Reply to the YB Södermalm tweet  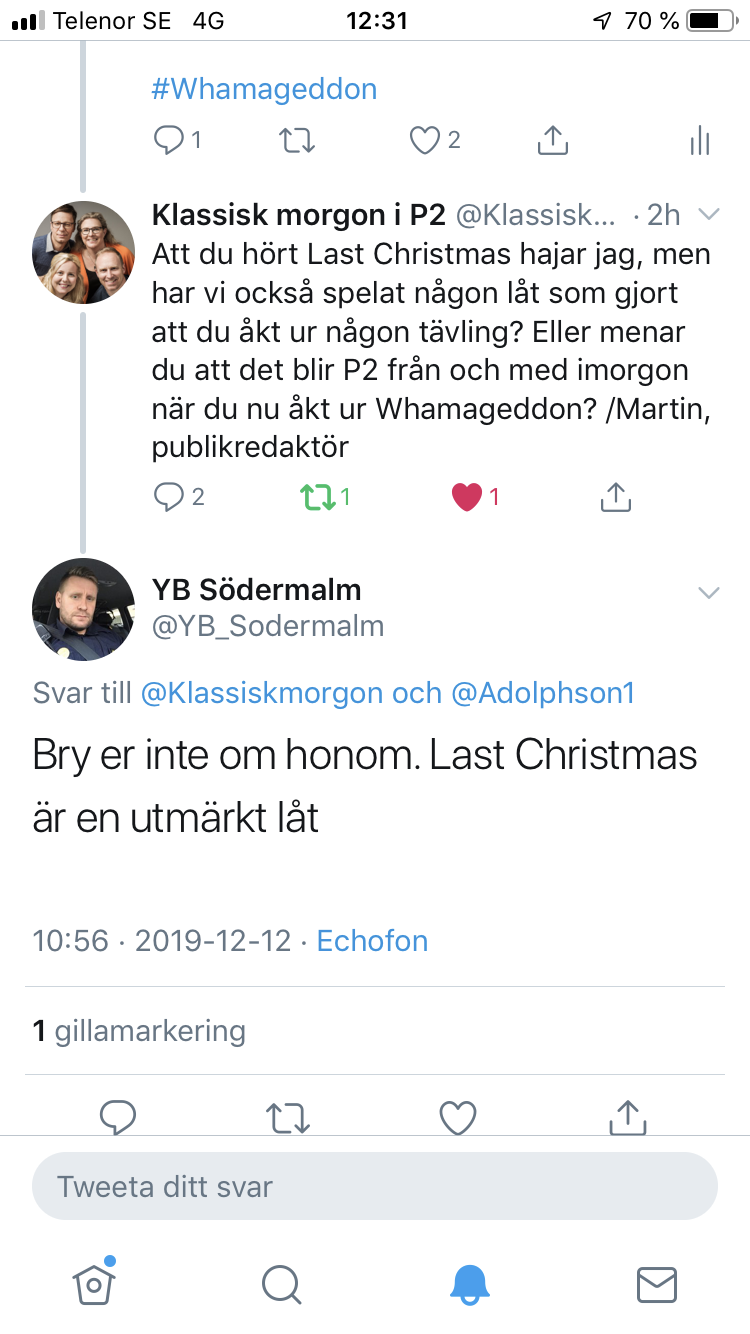pos(118,1117)
